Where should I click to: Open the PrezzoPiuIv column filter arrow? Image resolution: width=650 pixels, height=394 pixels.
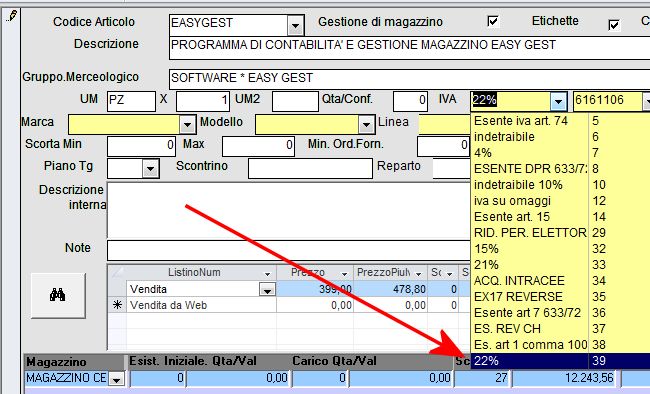coord(418,274)
